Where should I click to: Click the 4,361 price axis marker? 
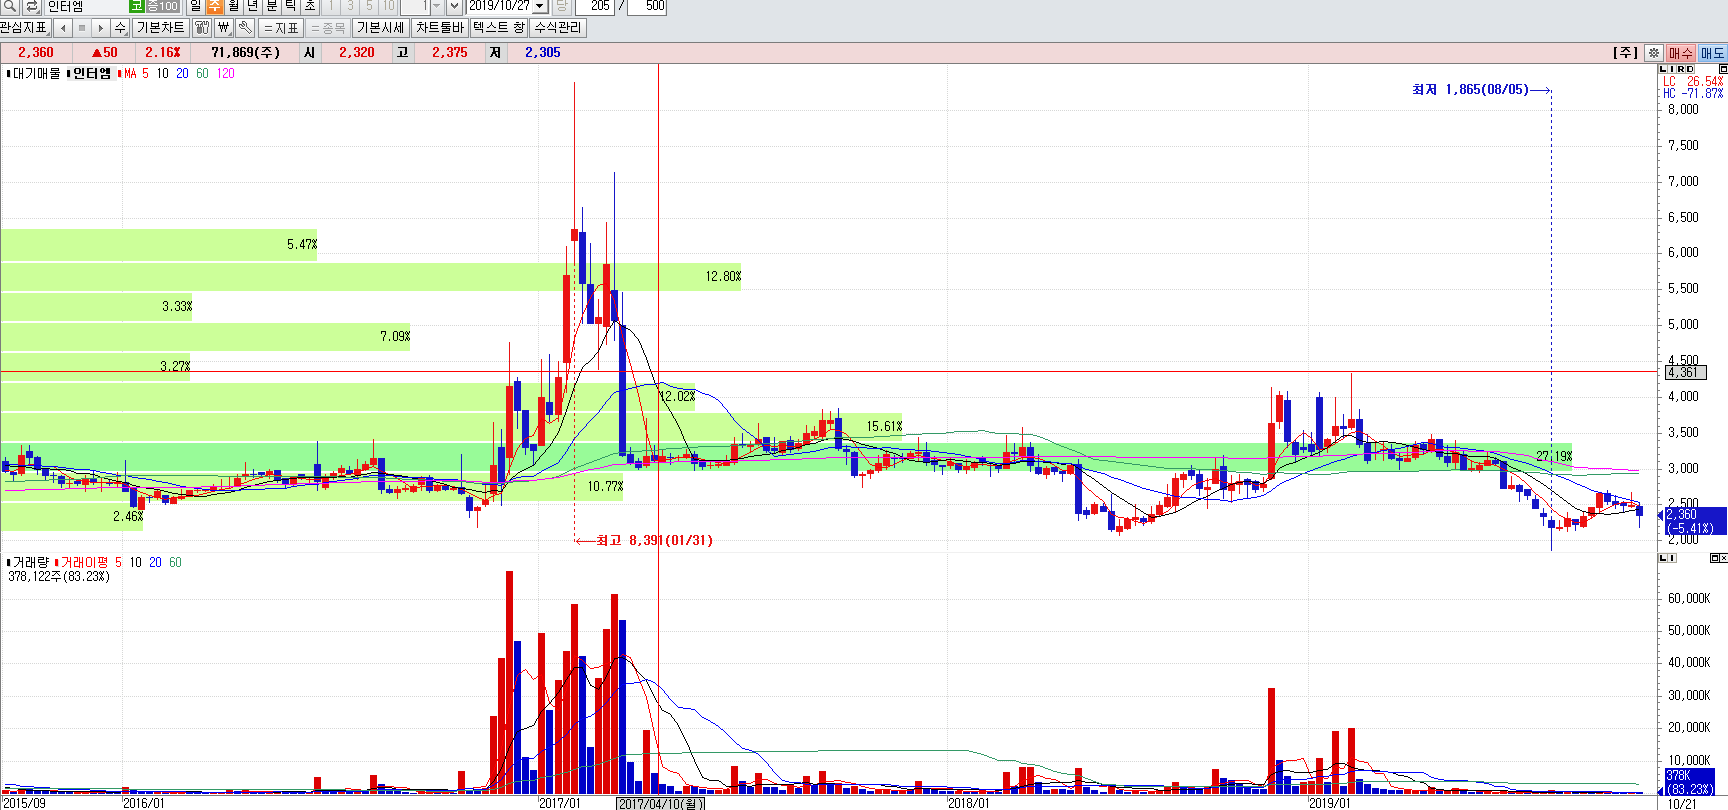click(x=1685, y=372)
